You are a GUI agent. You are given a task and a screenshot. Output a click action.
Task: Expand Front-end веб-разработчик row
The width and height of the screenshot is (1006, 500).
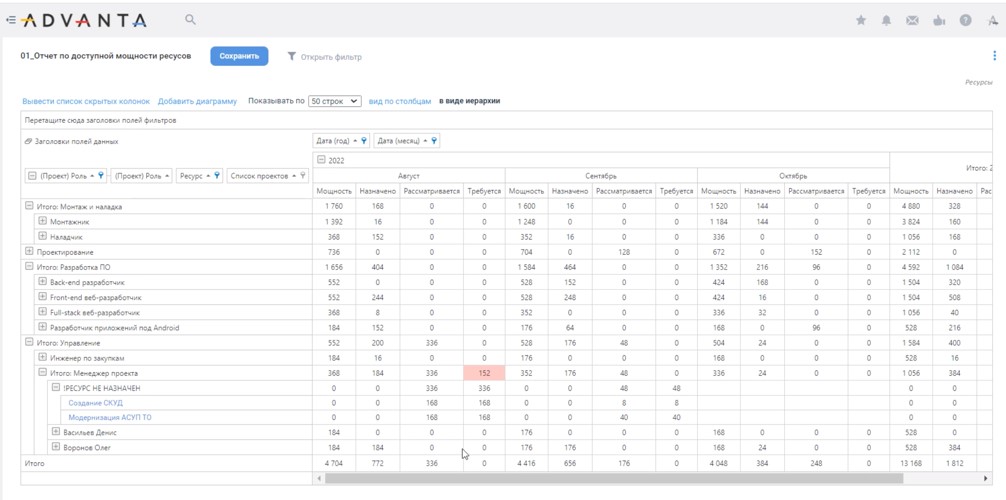tap(42, 297)
